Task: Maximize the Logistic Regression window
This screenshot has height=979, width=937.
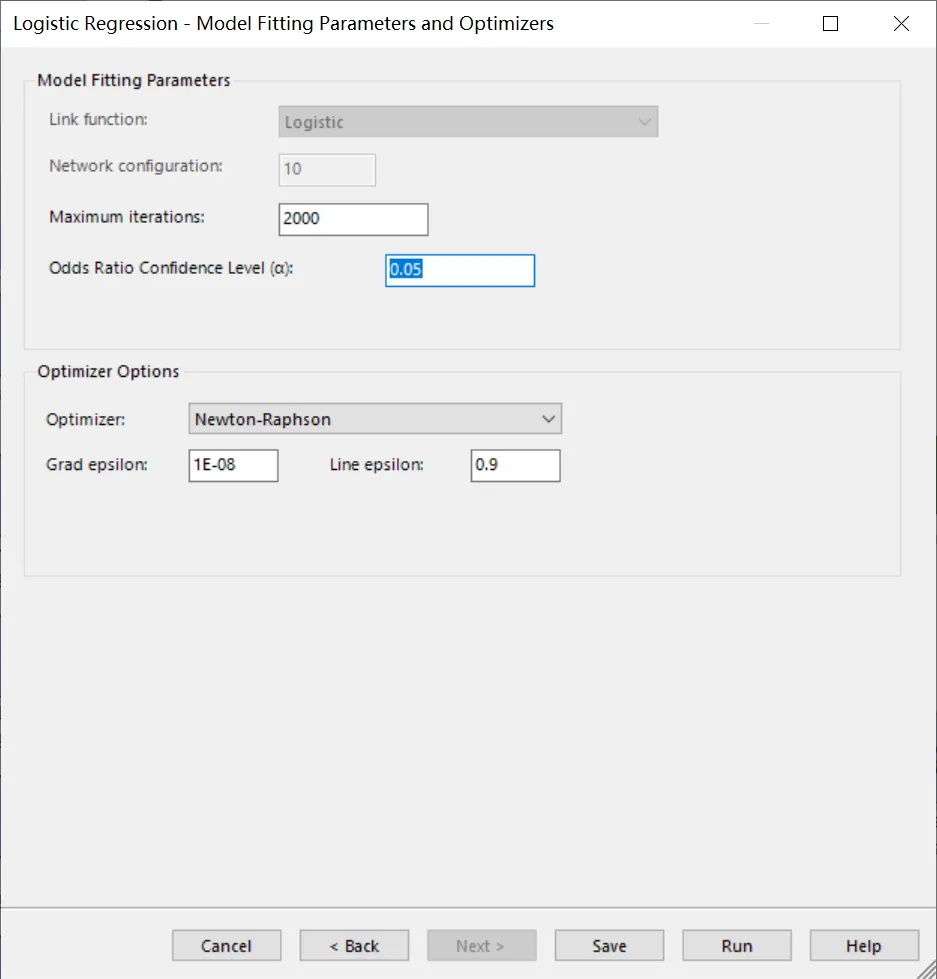Action: point(830,24)
